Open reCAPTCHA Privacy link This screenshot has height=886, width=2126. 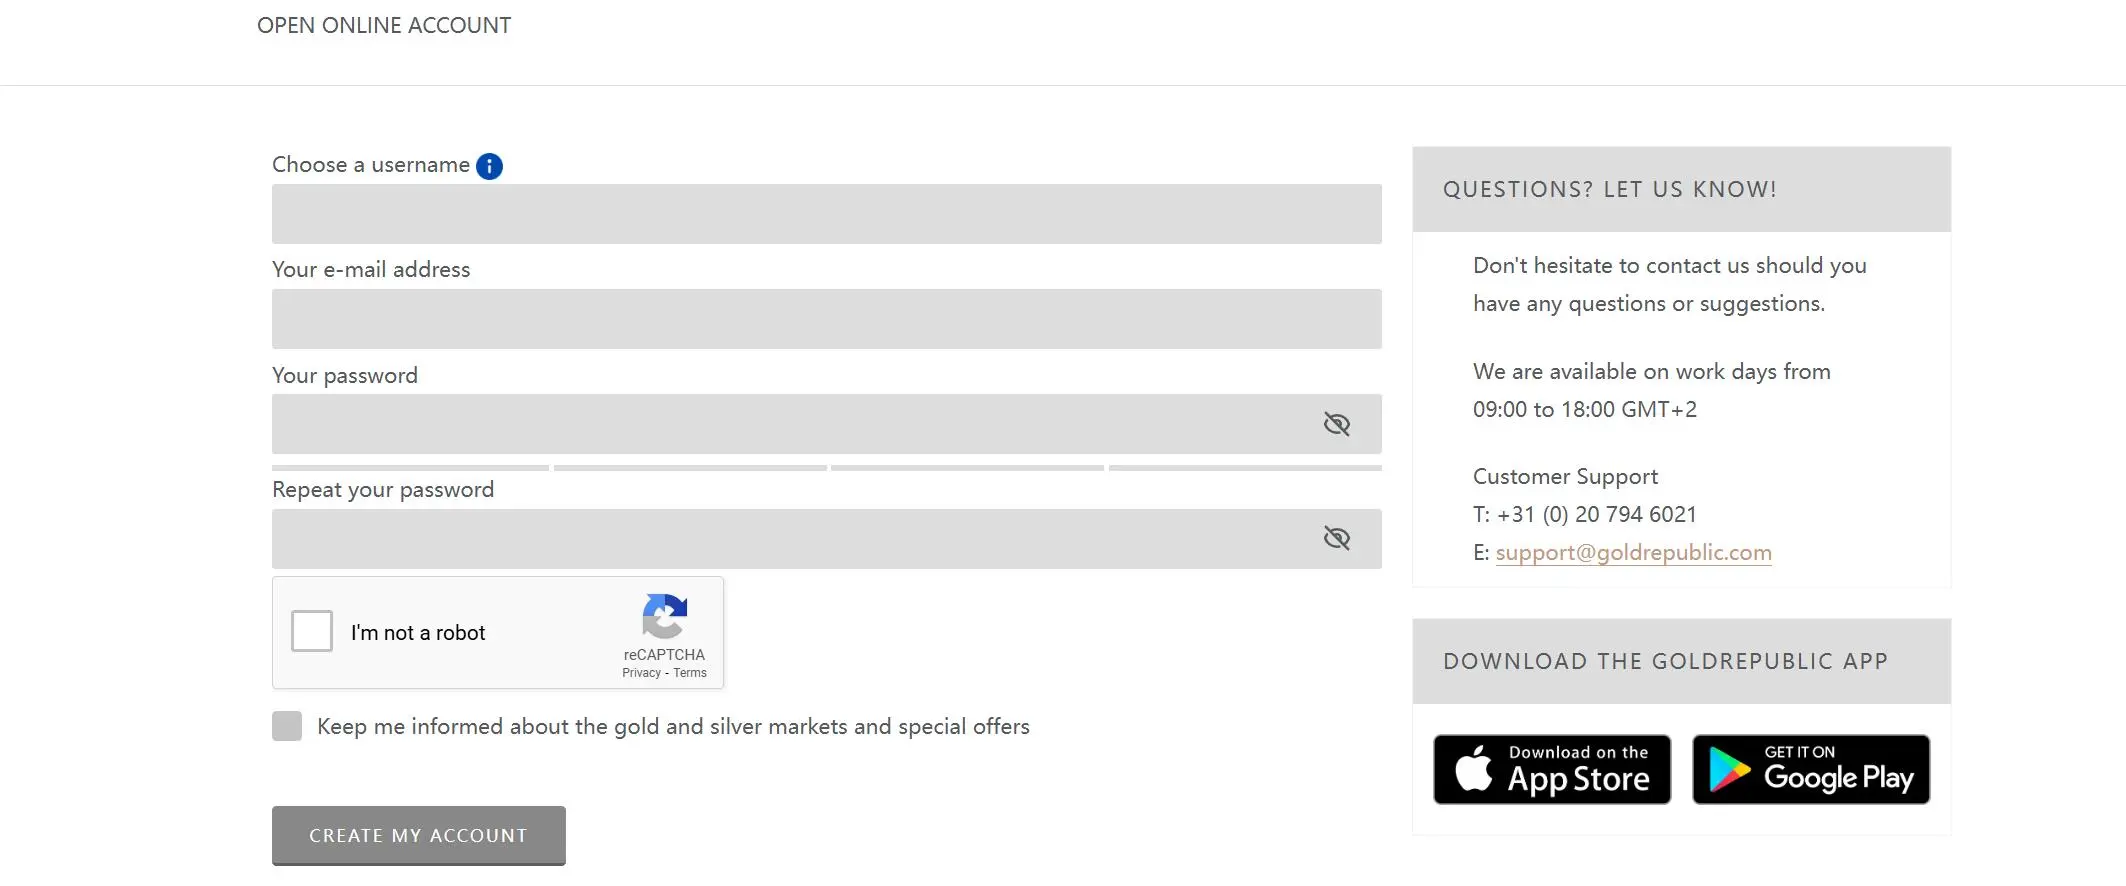[641, 673]
